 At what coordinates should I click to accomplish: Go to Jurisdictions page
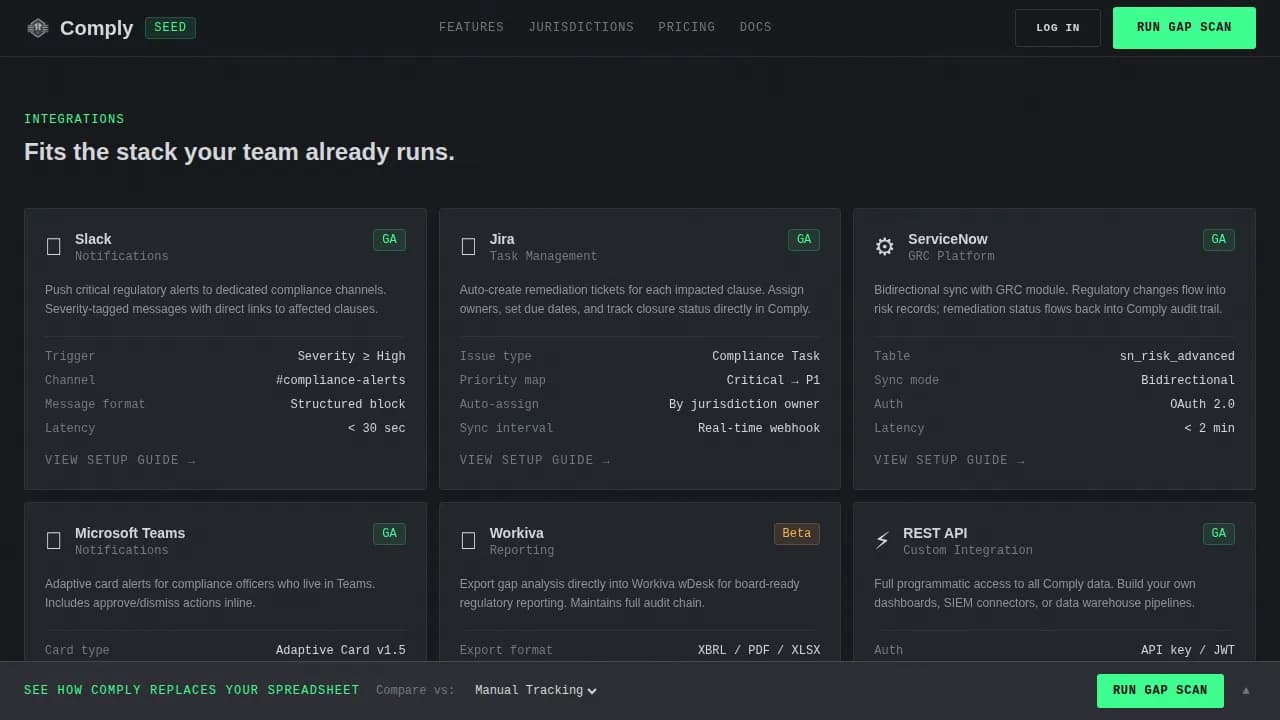581,27
